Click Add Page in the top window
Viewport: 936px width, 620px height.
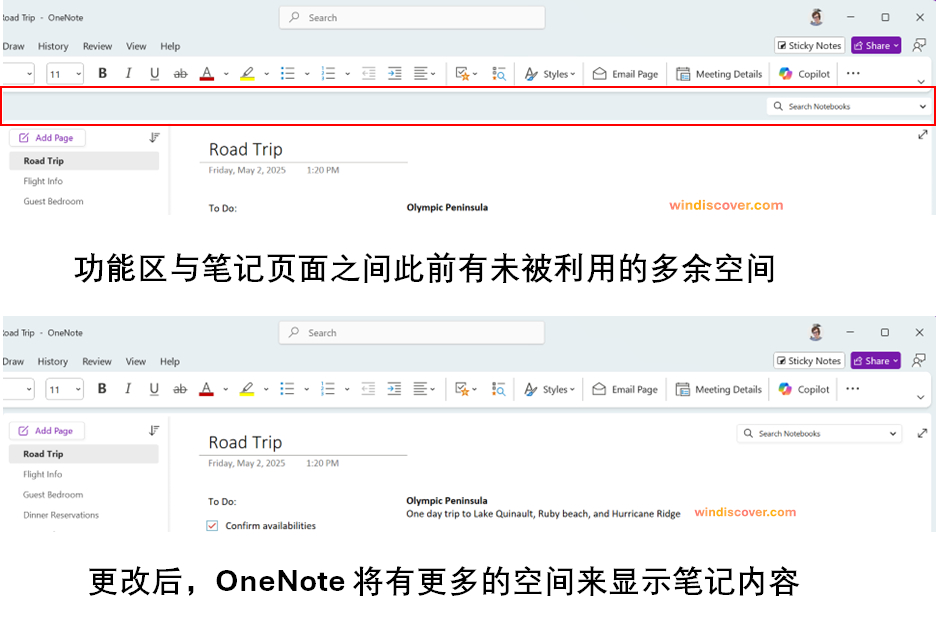coord(47,138)
